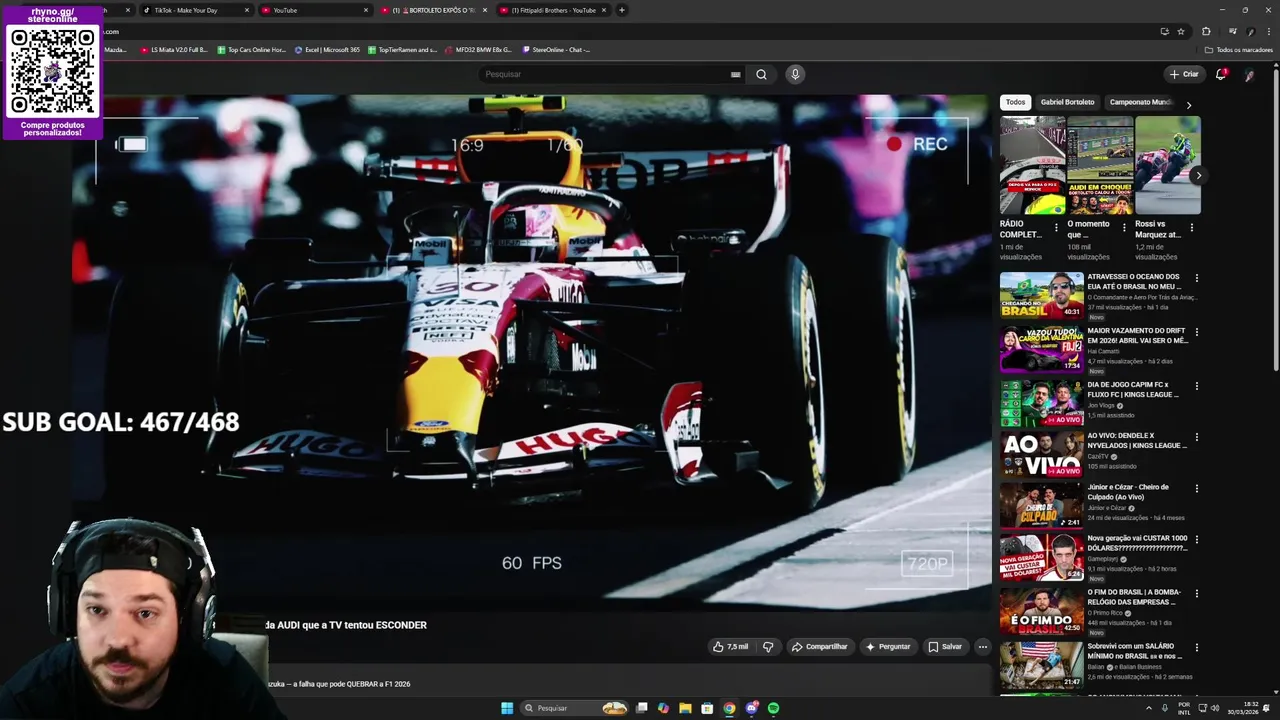Image resolution: width=1280 pixels, height=720 pixels.
Task: Click the Windows taskbar 'Pesquisar' search box
Action: tap(575, 708)
